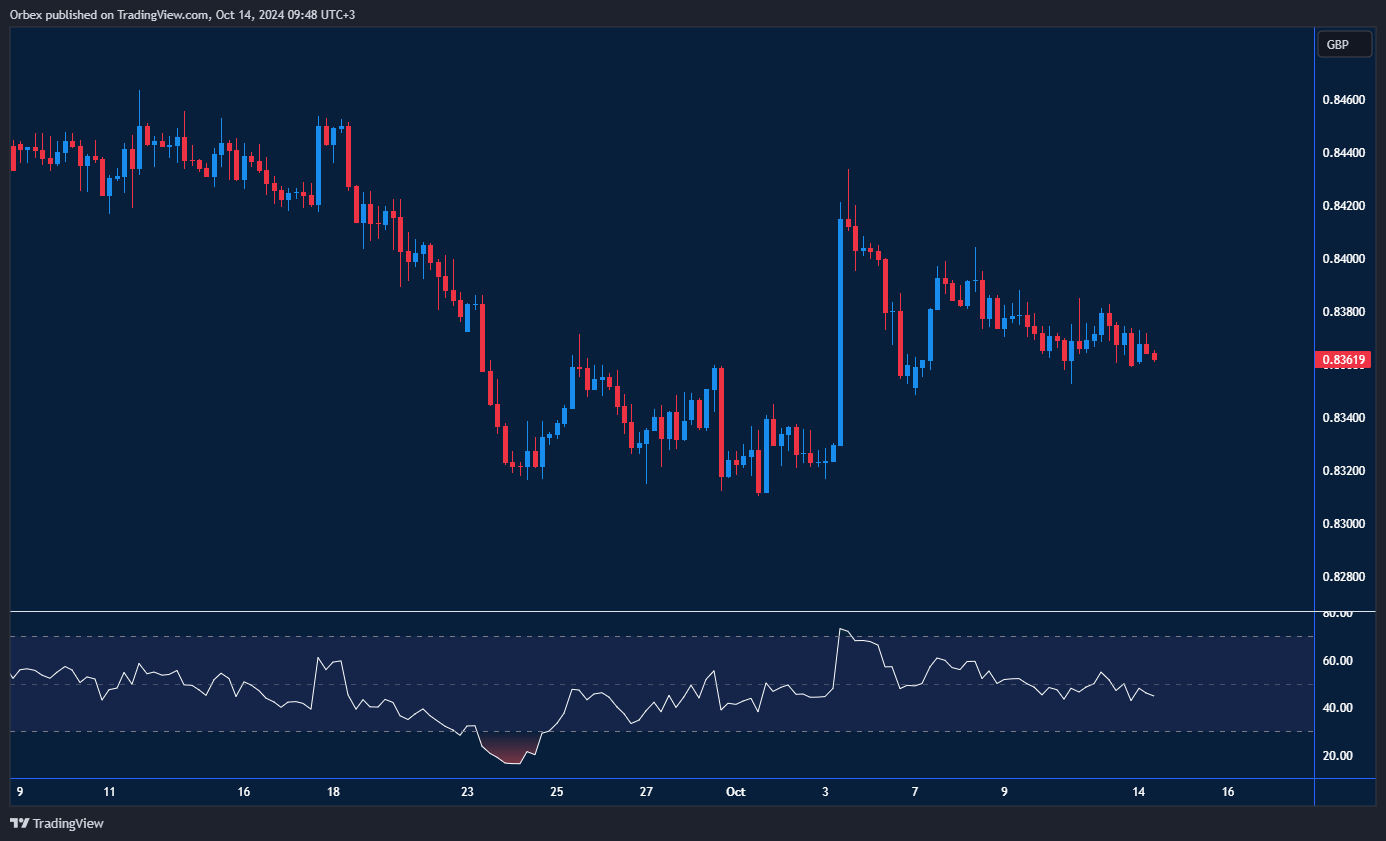Click the 18 date axis label

(x=333, y=792)
